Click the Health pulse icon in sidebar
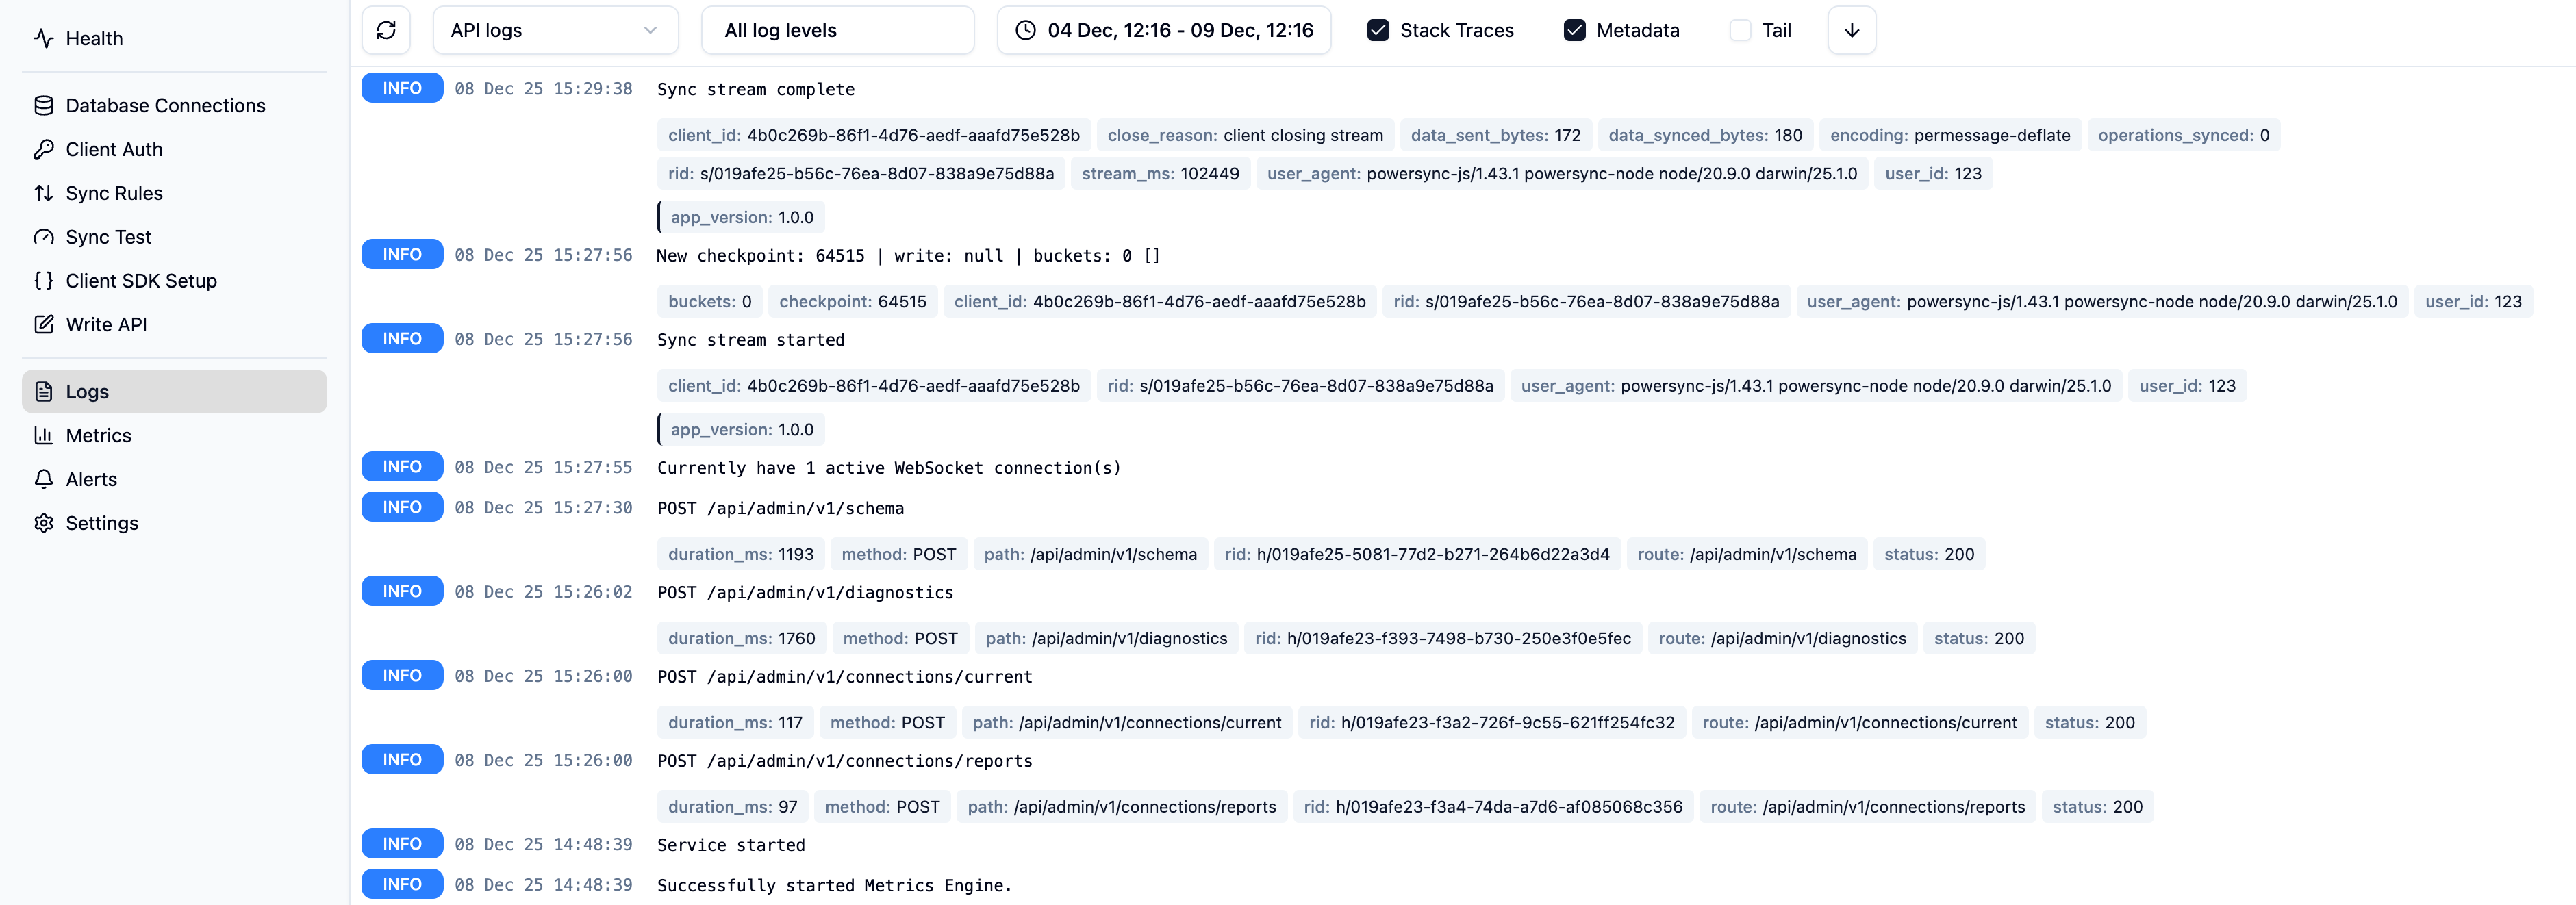 43,38
